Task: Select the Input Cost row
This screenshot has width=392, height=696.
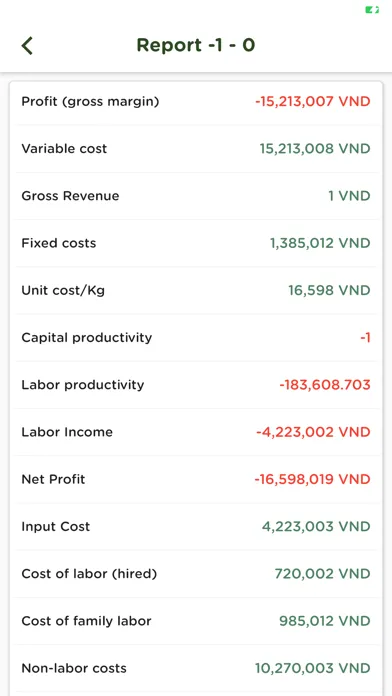Action: click(x=196, y=527)
